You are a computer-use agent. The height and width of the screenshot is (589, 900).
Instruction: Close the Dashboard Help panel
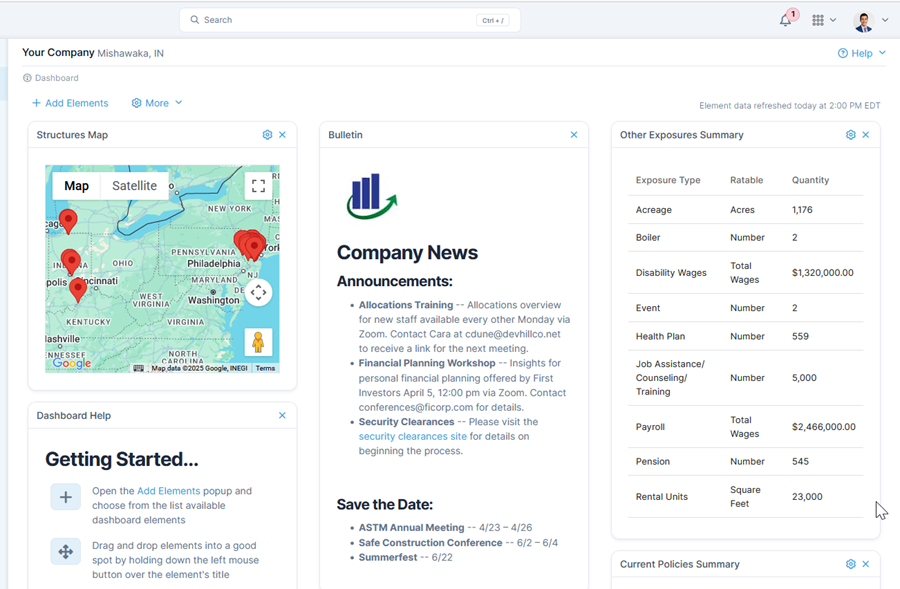282,416
